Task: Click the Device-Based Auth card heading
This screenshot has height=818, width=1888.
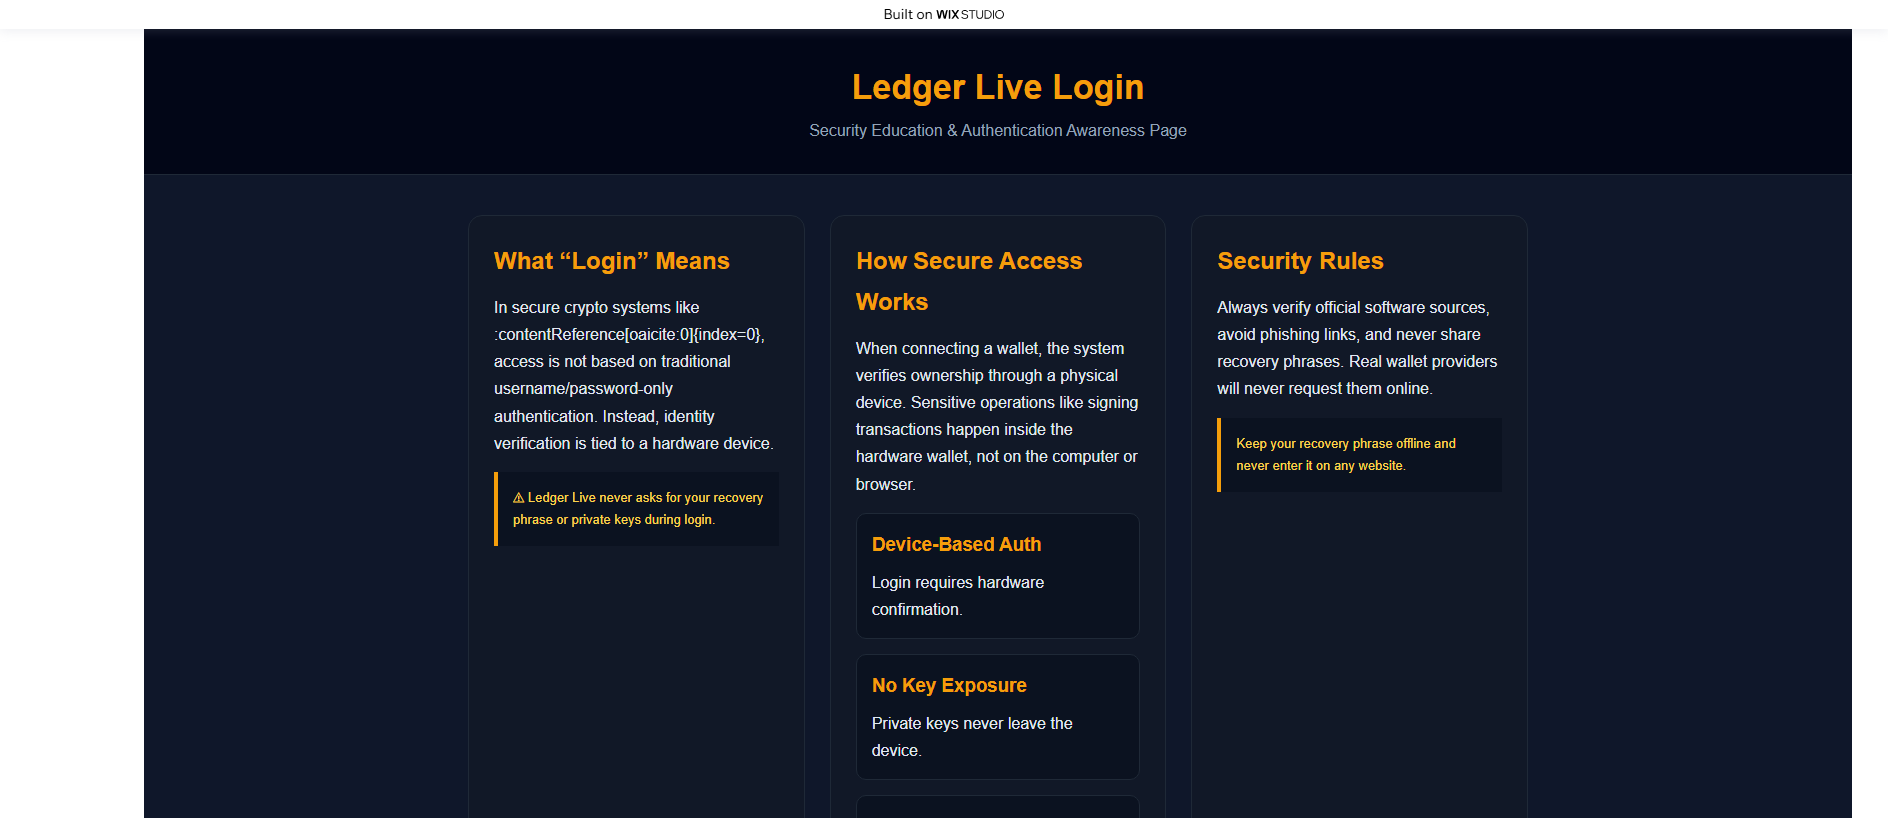Action: 957,544
